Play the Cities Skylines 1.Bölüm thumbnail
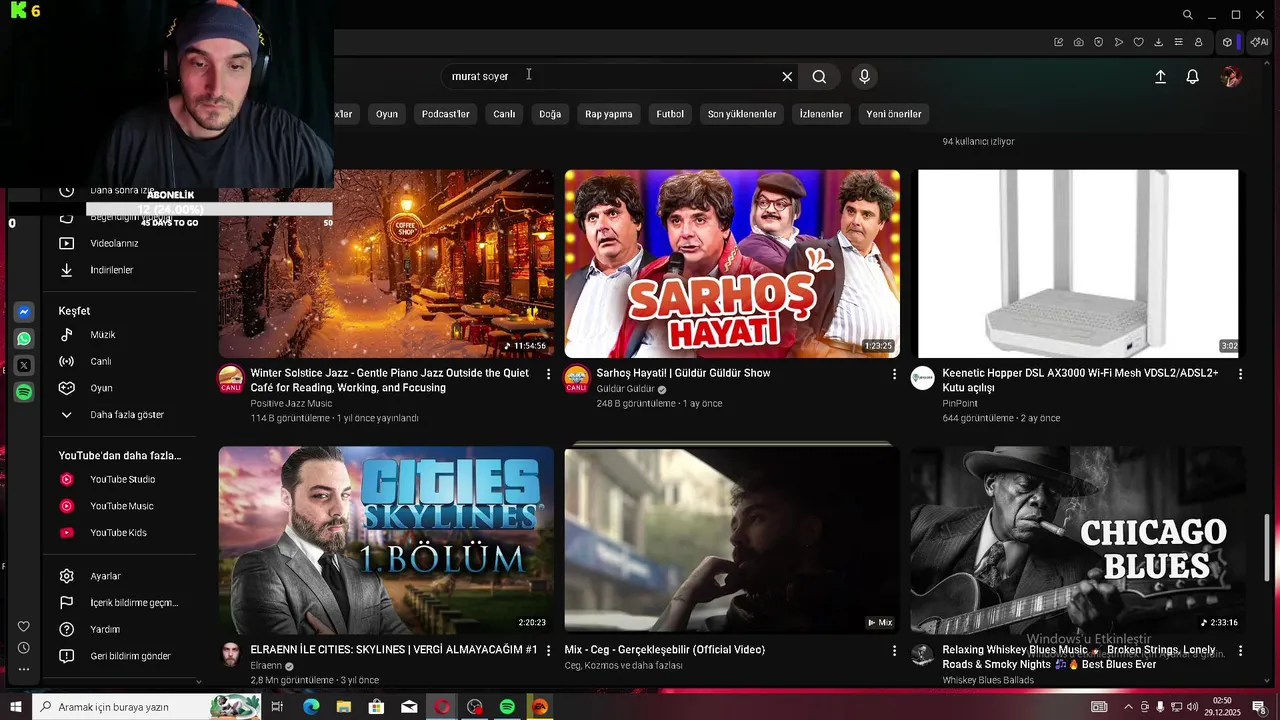Image resolution: width=1280 pixels, height=720 pixels. pos(386,540)
